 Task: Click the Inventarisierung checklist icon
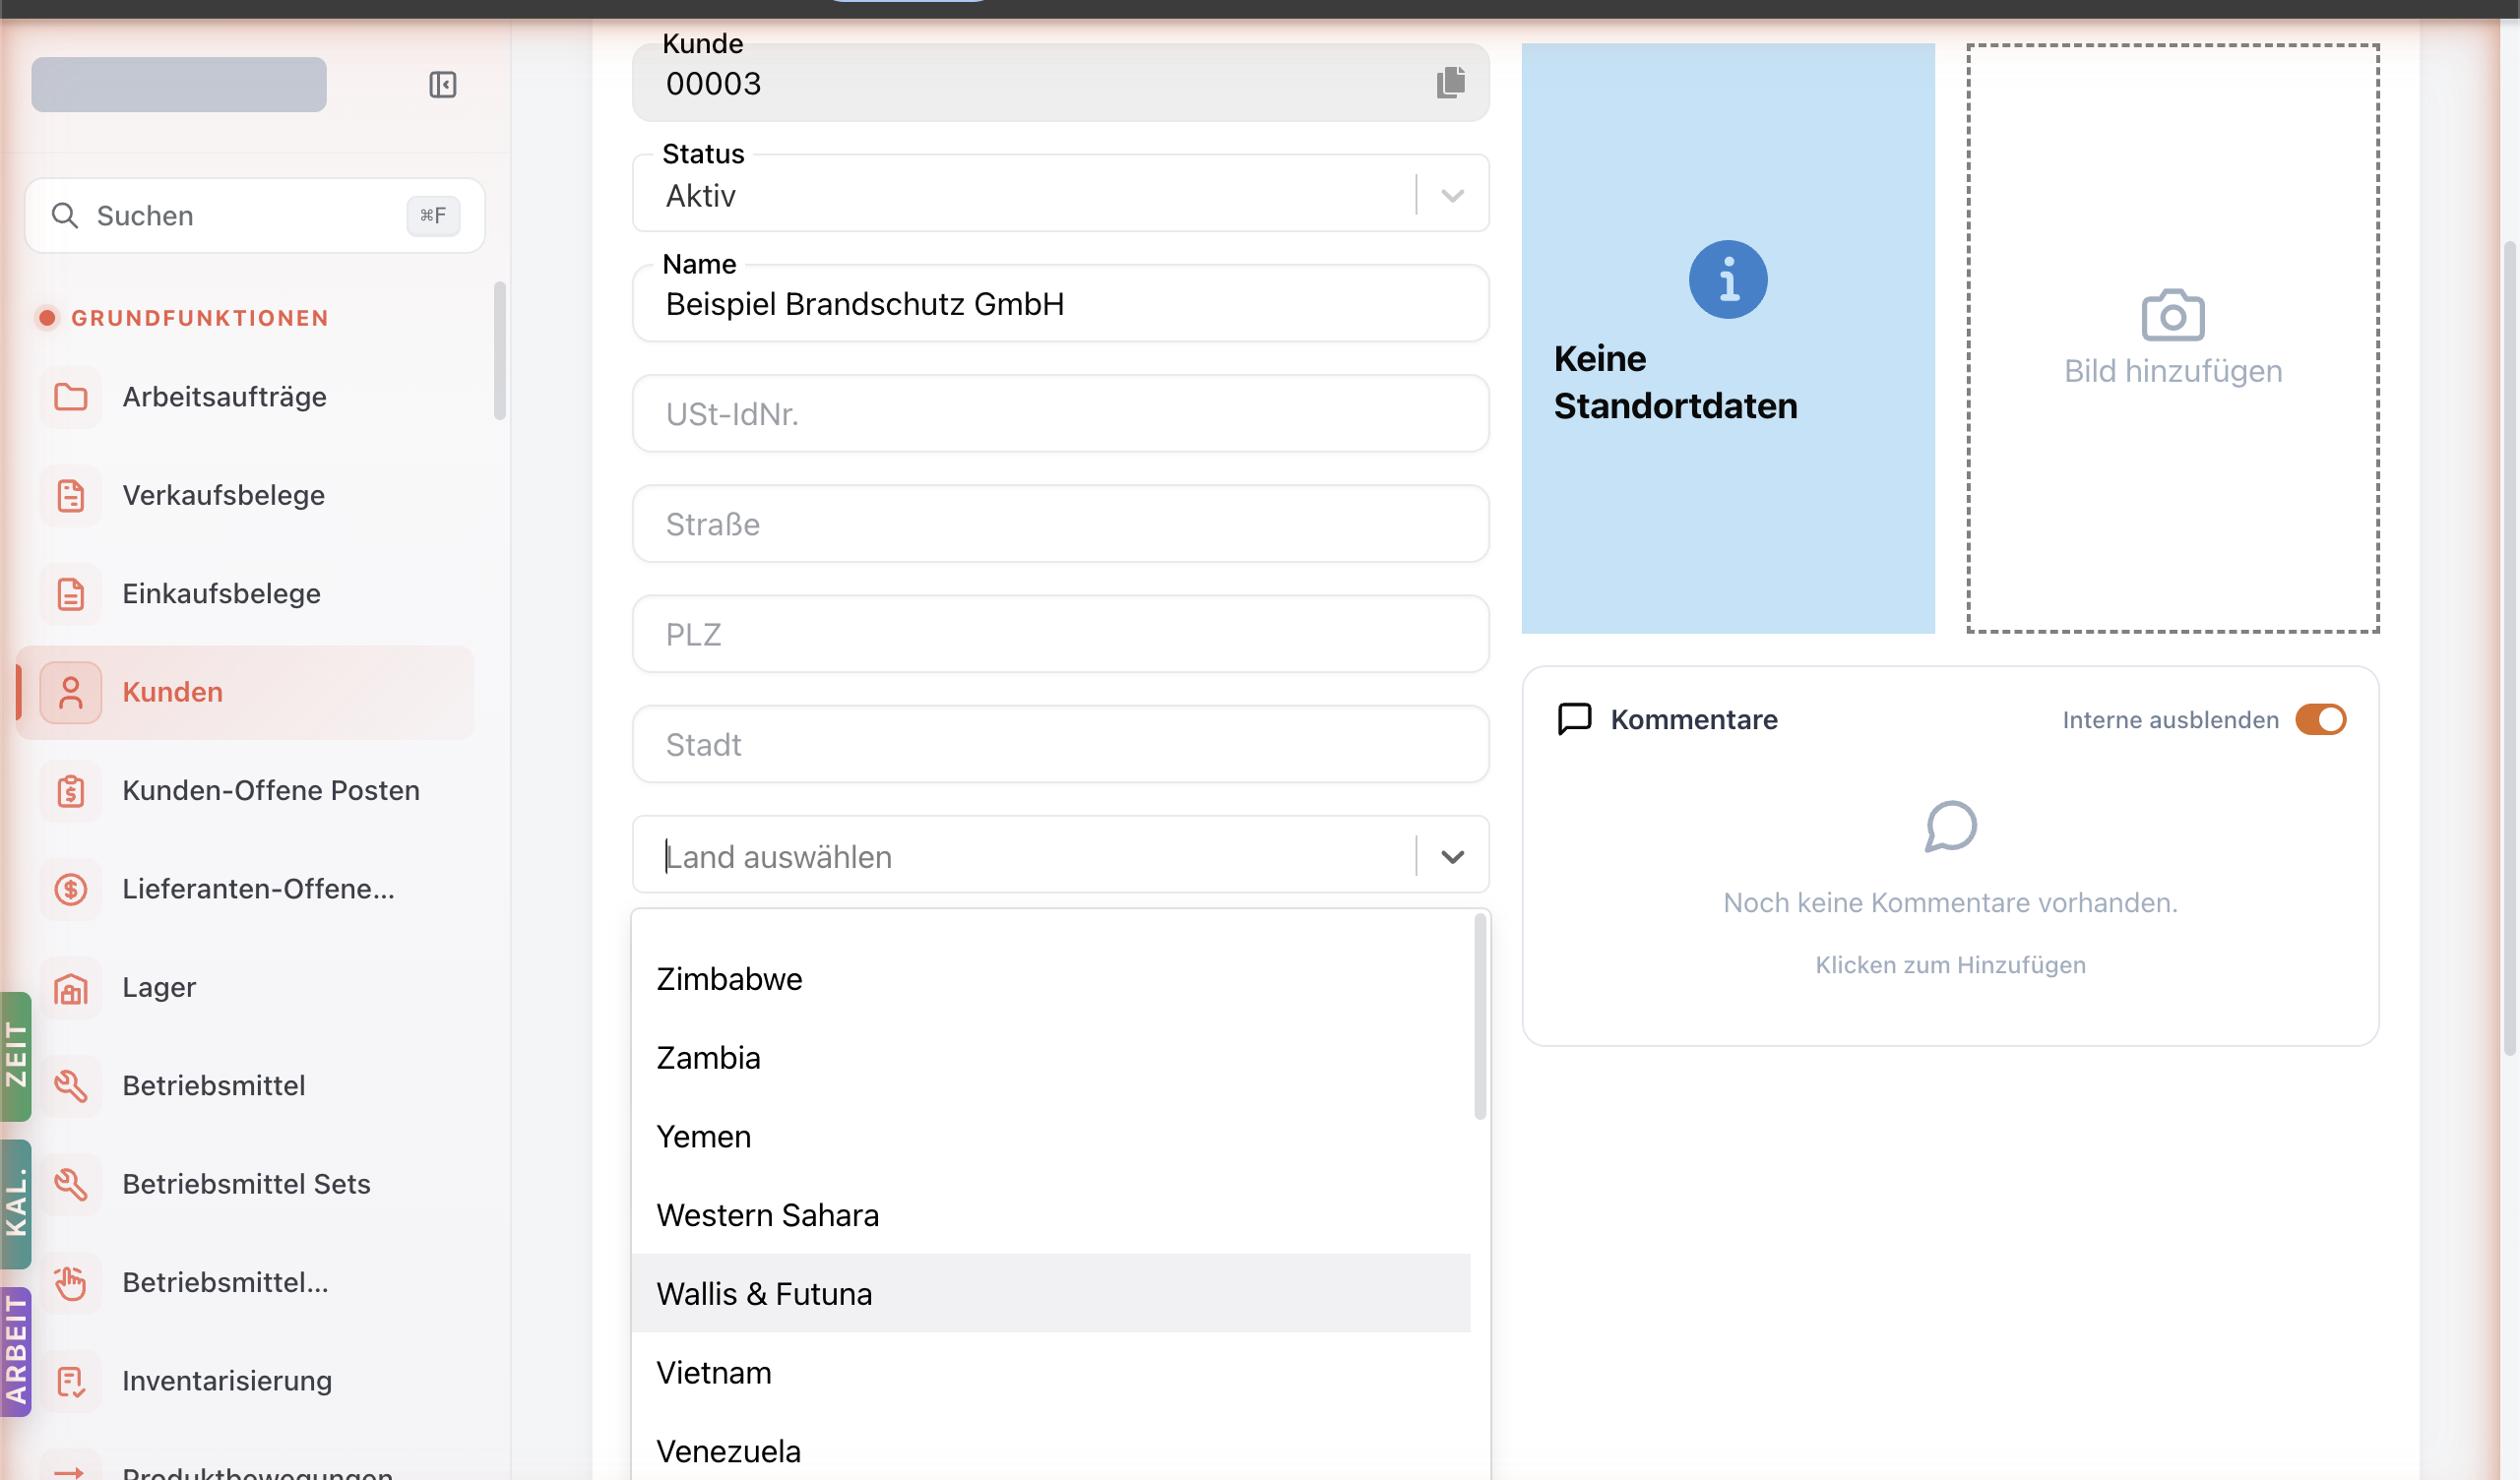71,1381
